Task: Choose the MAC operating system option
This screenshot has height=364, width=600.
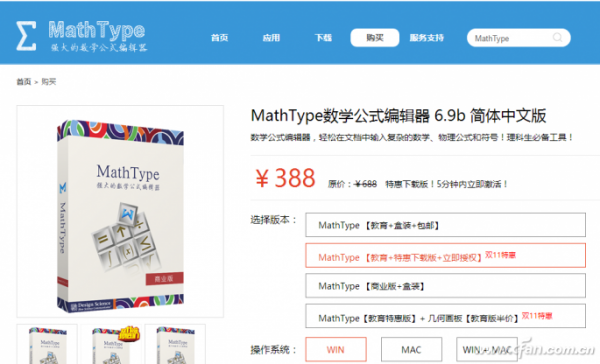Action: tap(411, 349)
